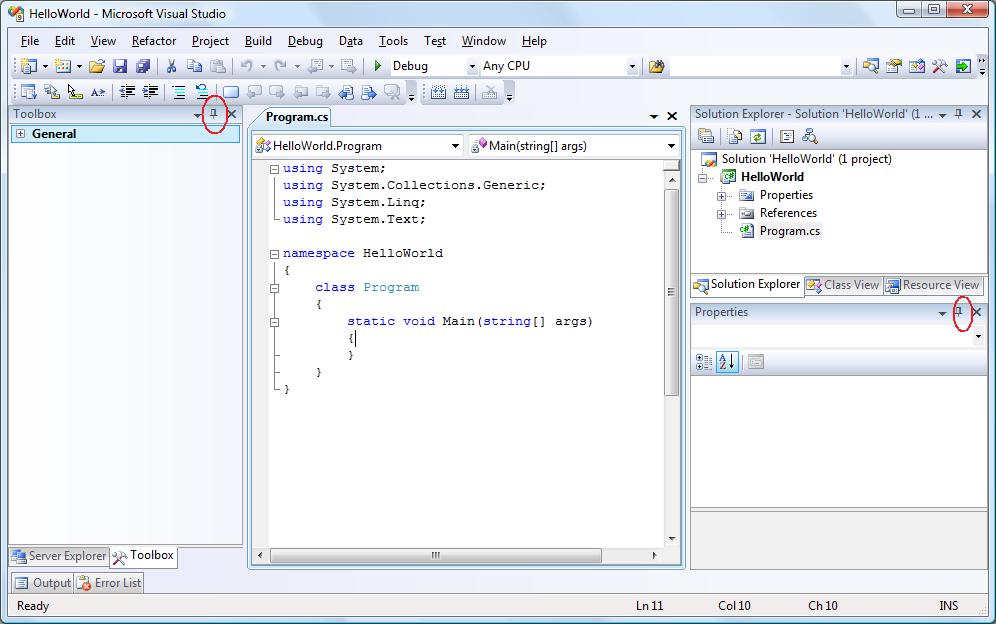The height and width of the screenshot is (624, 996).
Task: Comment out selected lines icon
Action: tap(179, 93)
